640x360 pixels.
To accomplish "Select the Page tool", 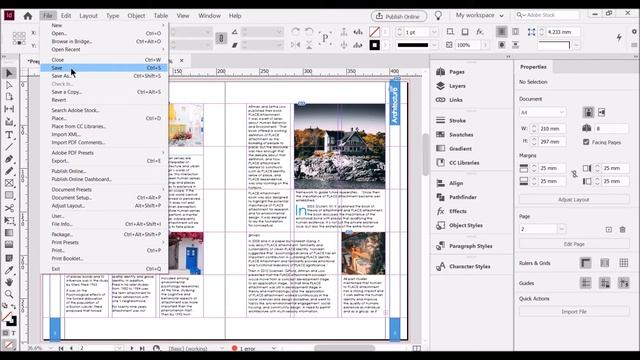I will [9, 97].
